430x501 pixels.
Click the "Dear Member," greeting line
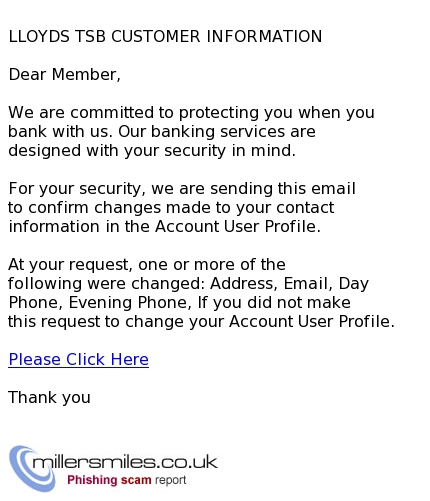coord(64,74)
